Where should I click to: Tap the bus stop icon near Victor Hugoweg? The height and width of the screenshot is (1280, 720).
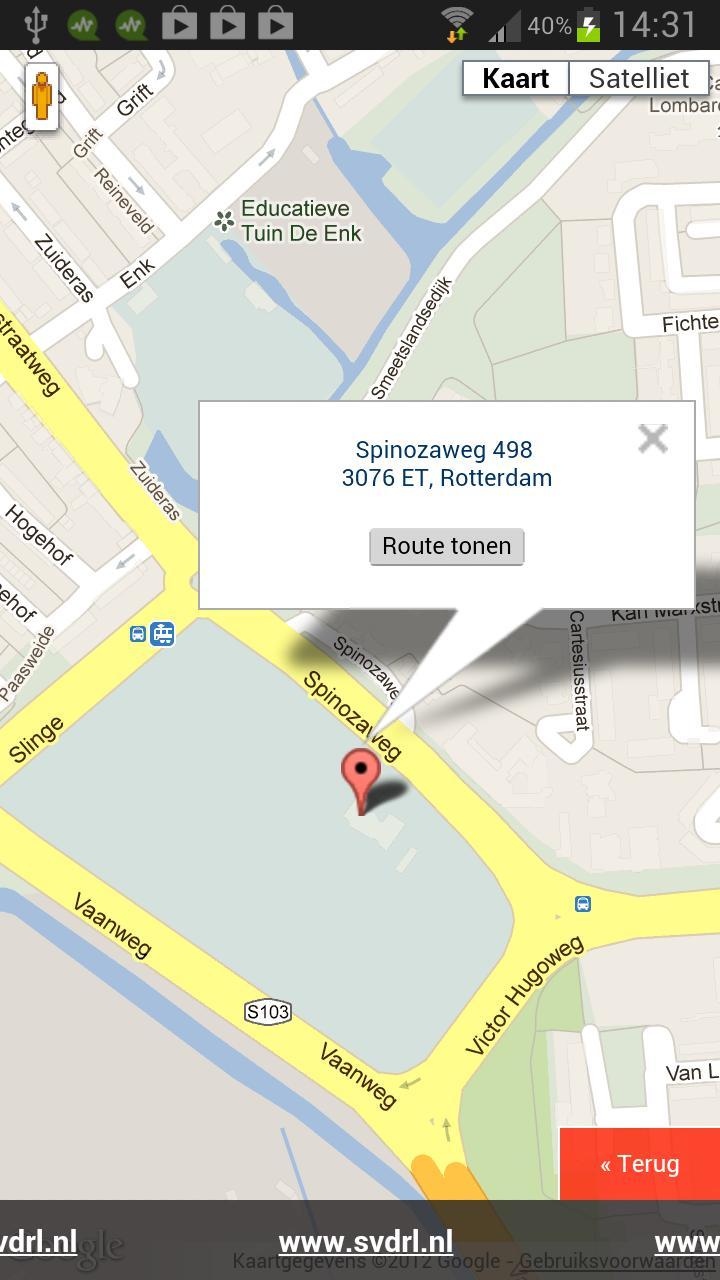pyautogui.click(x=583, y=904)
